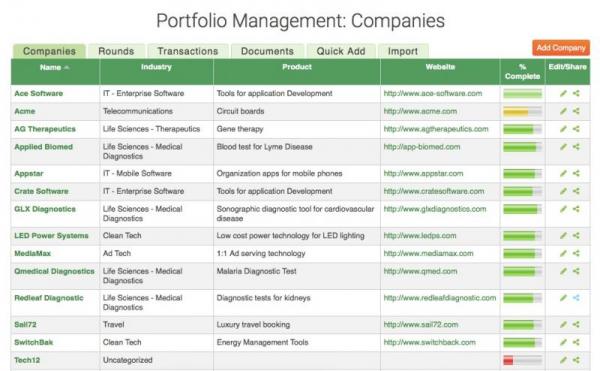
Task: Open edit pencil for GLX Diagnostics
Action: pos(563,209)
